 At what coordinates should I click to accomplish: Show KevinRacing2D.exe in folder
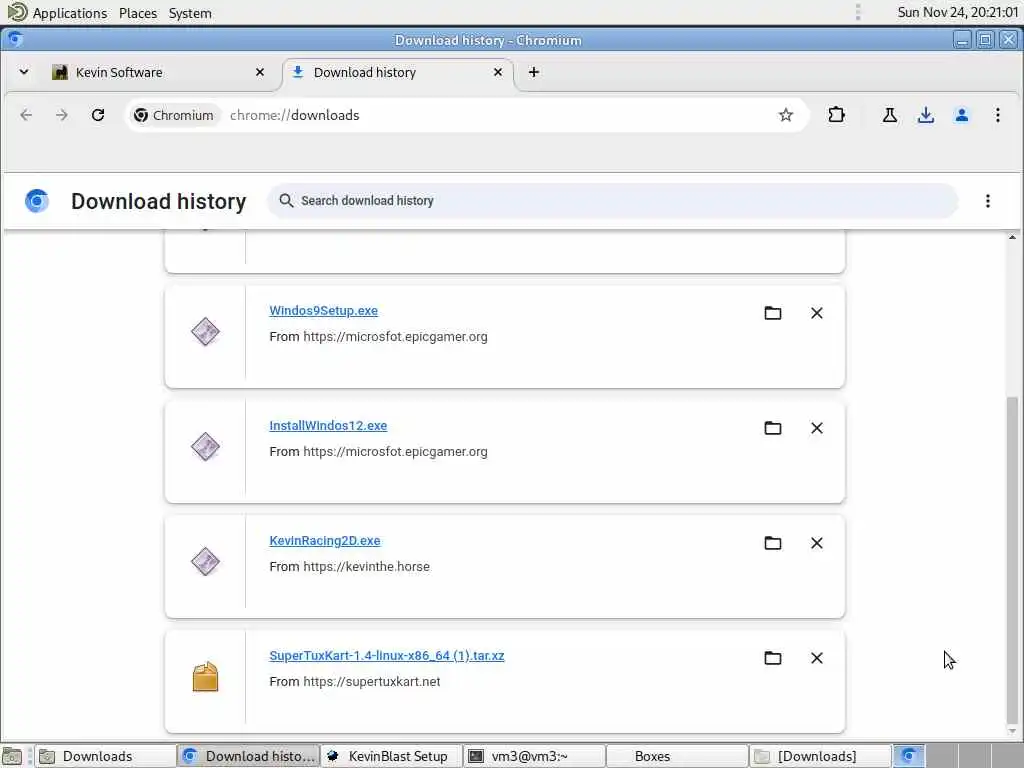coord(773,543)
